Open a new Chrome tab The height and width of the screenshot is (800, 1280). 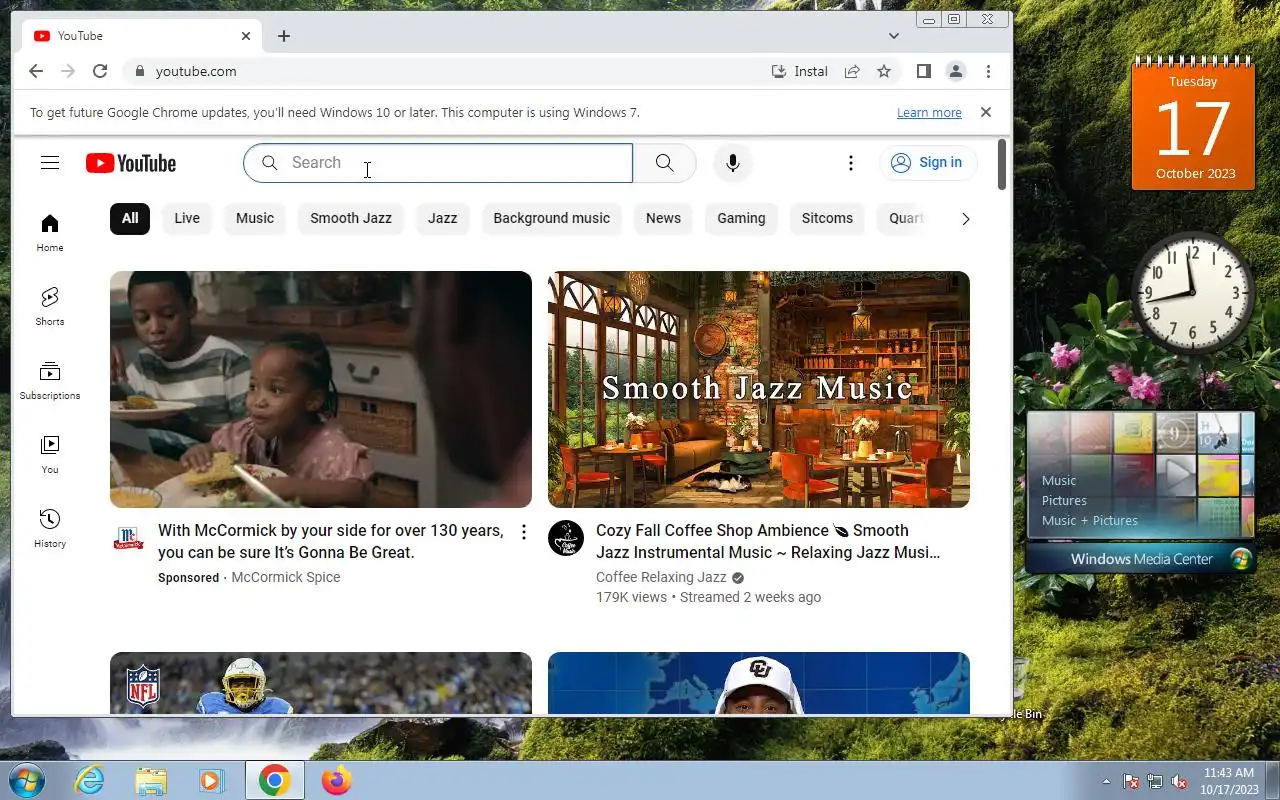(x=284, y=36)
